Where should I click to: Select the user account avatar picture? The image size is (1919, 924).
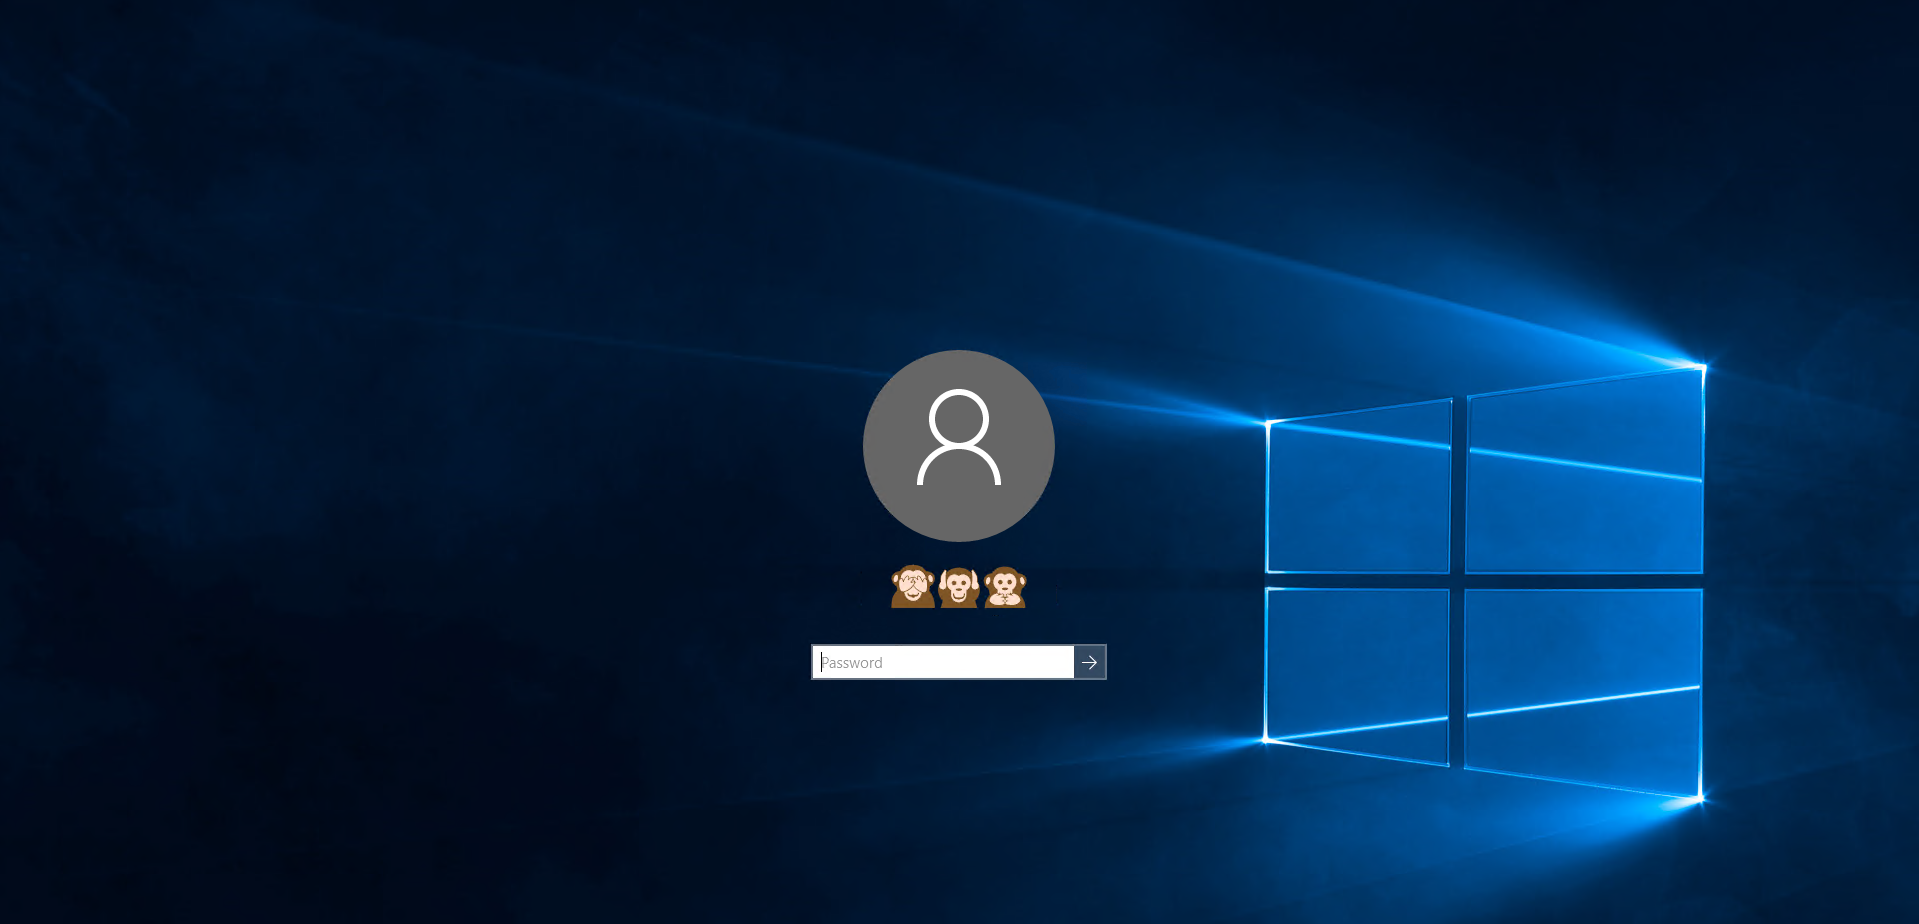pyautogui.click(x=959, y=446)
